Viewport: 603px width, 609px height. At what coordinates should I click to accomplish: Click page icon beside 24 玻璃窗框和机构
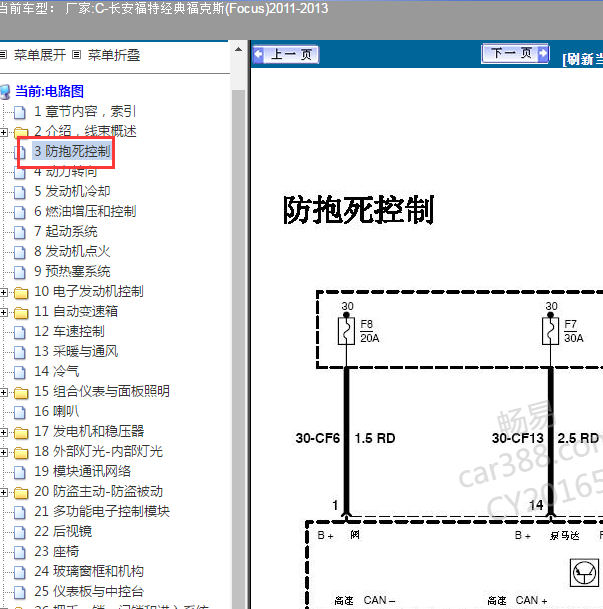point(20,572)
